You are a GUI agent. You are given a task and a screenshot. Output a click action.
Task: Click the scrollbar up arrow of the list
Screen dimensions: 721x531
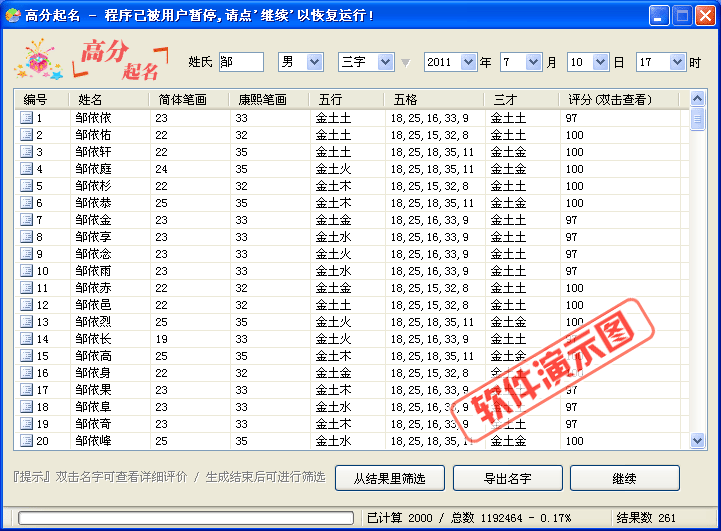[x=697, y=98]
